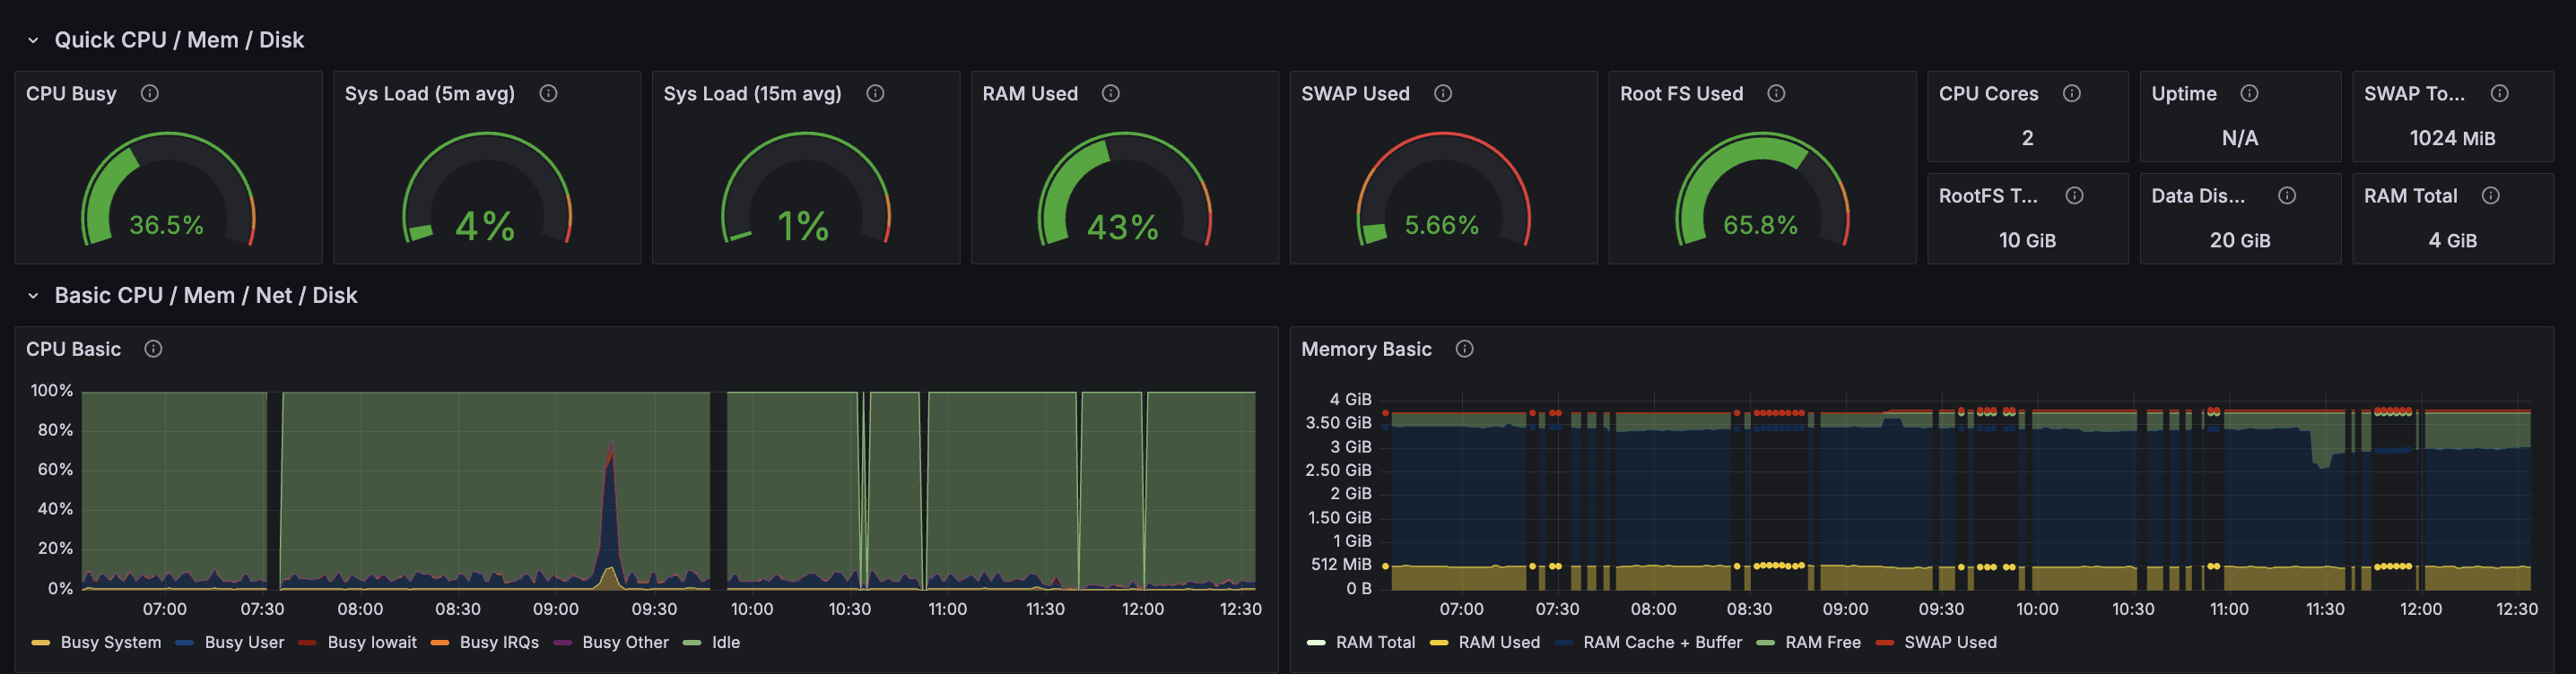Open the CPU Busy panel title
Screen dimensions: 2576x674
pos(71,93)
